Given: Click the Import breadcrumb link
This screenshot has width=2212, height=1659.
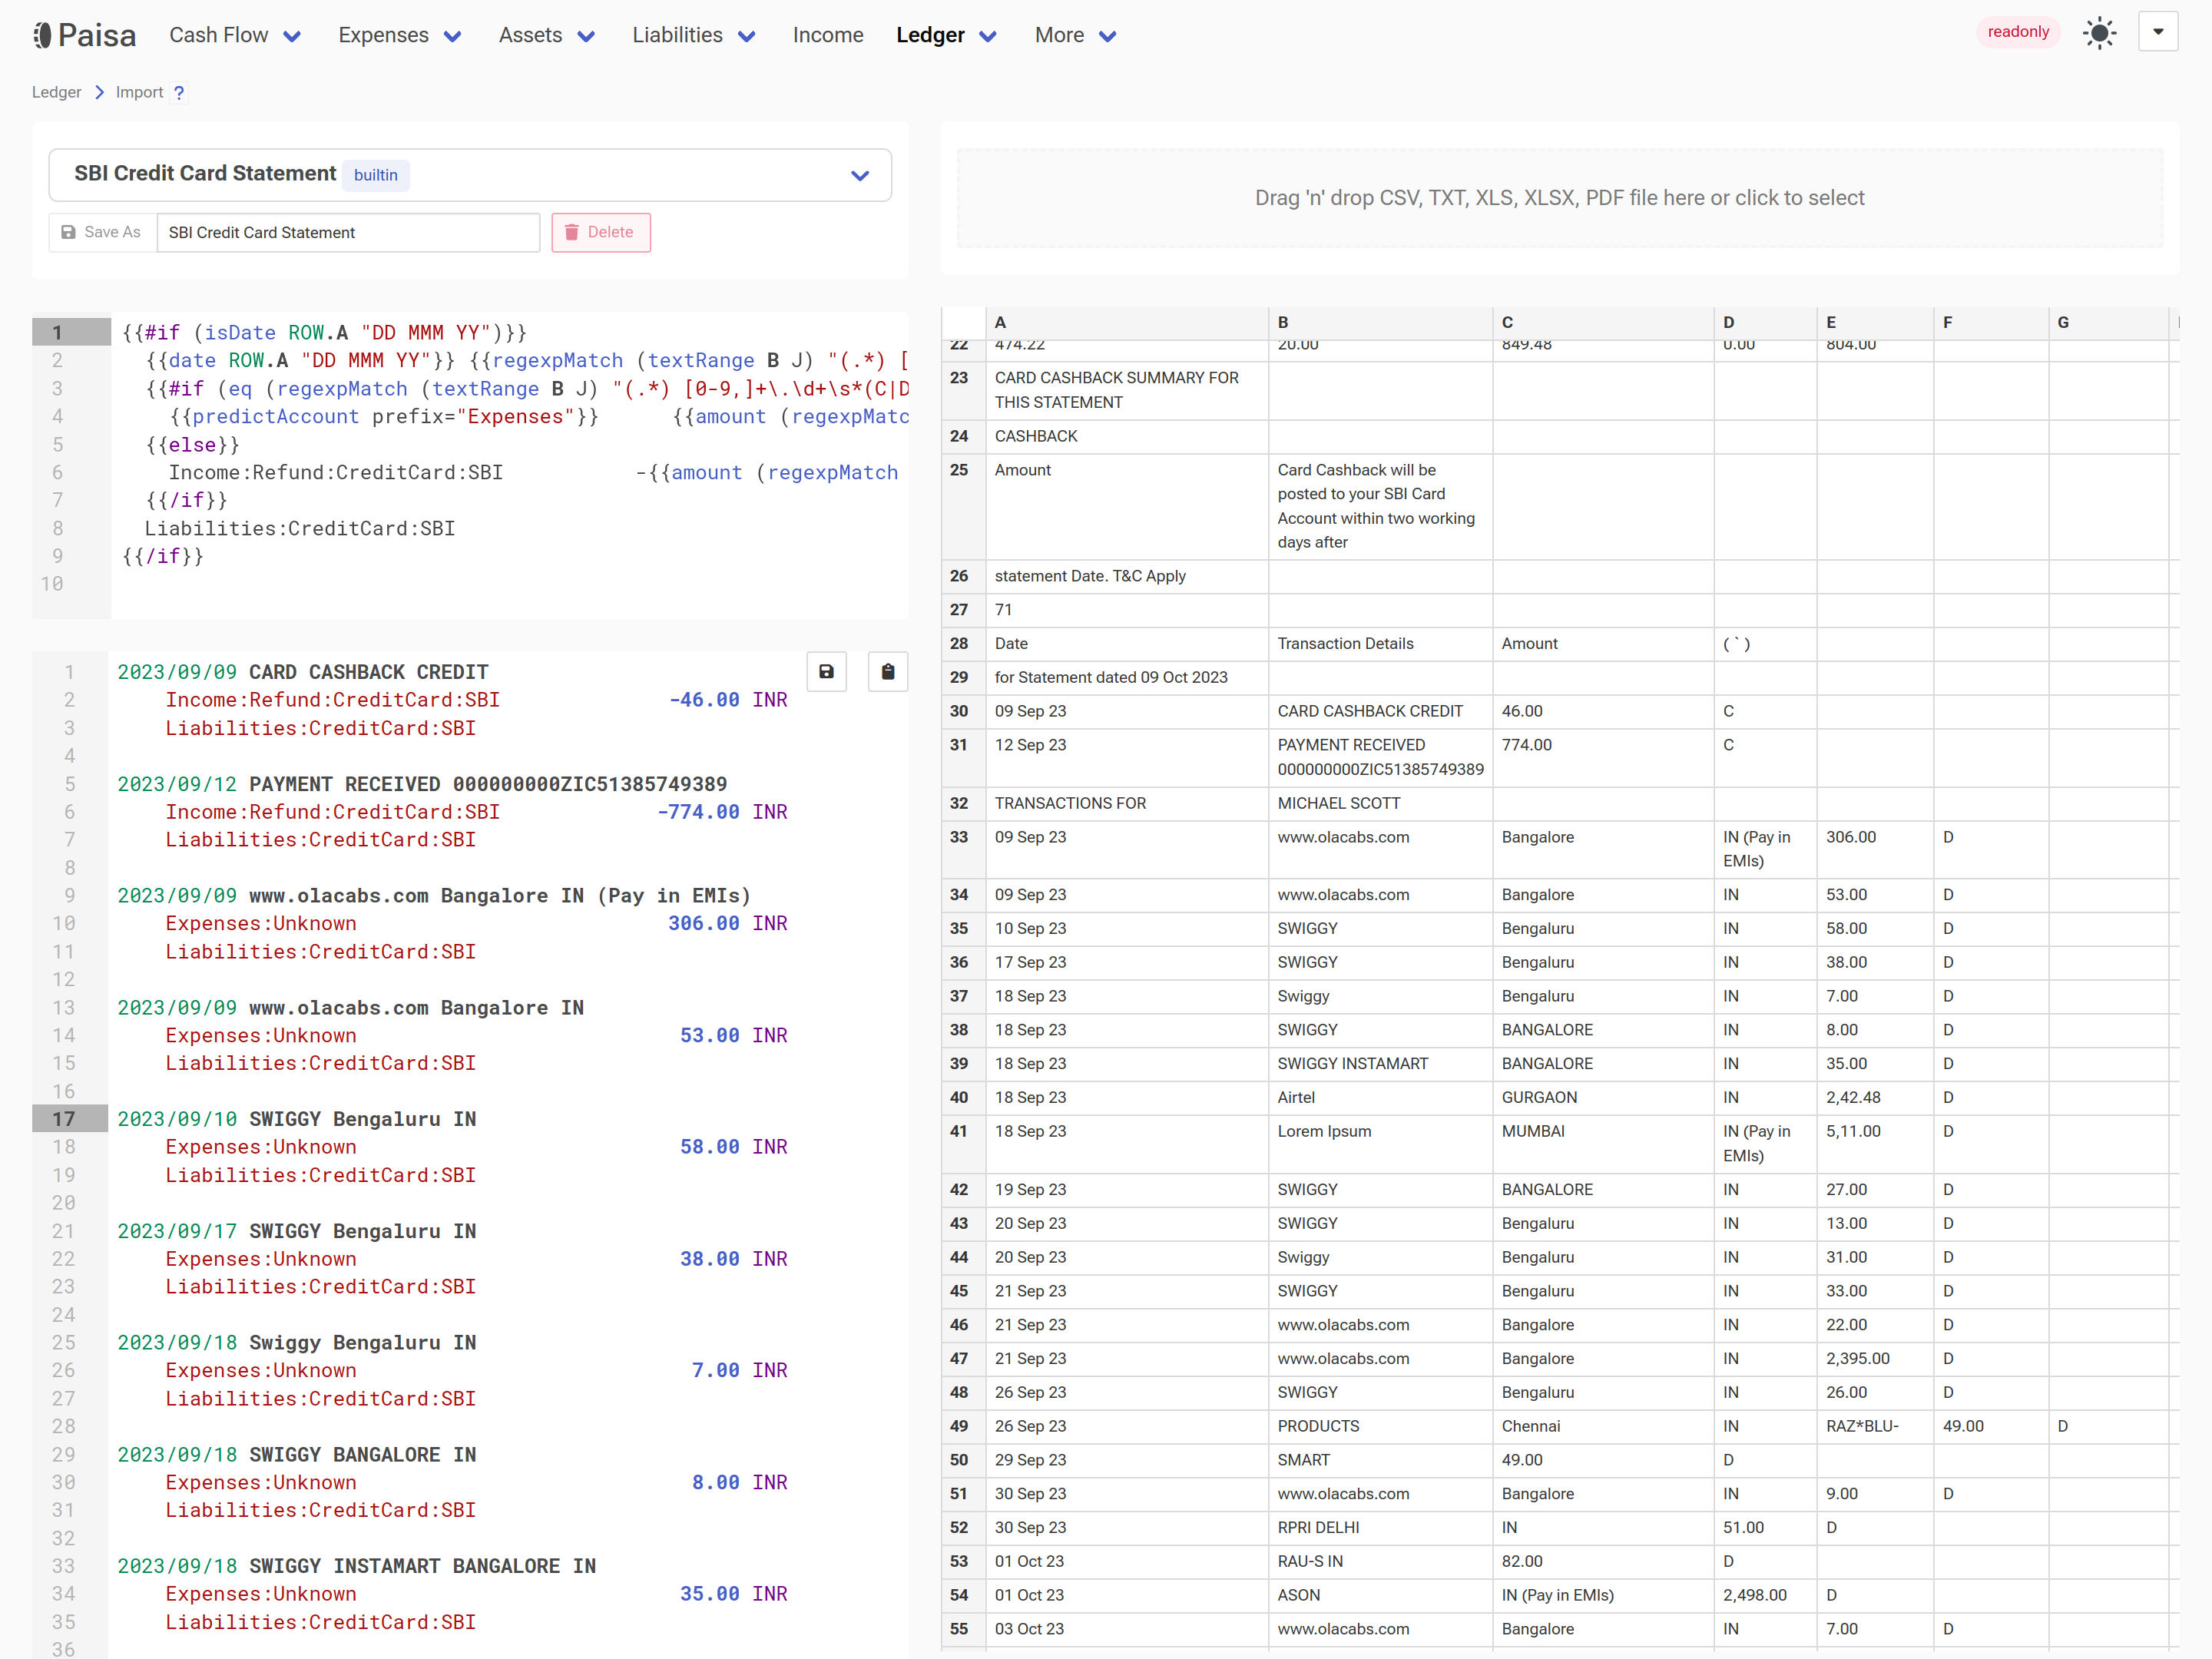Looking at the screenshot, I should (x=139, y=92).
